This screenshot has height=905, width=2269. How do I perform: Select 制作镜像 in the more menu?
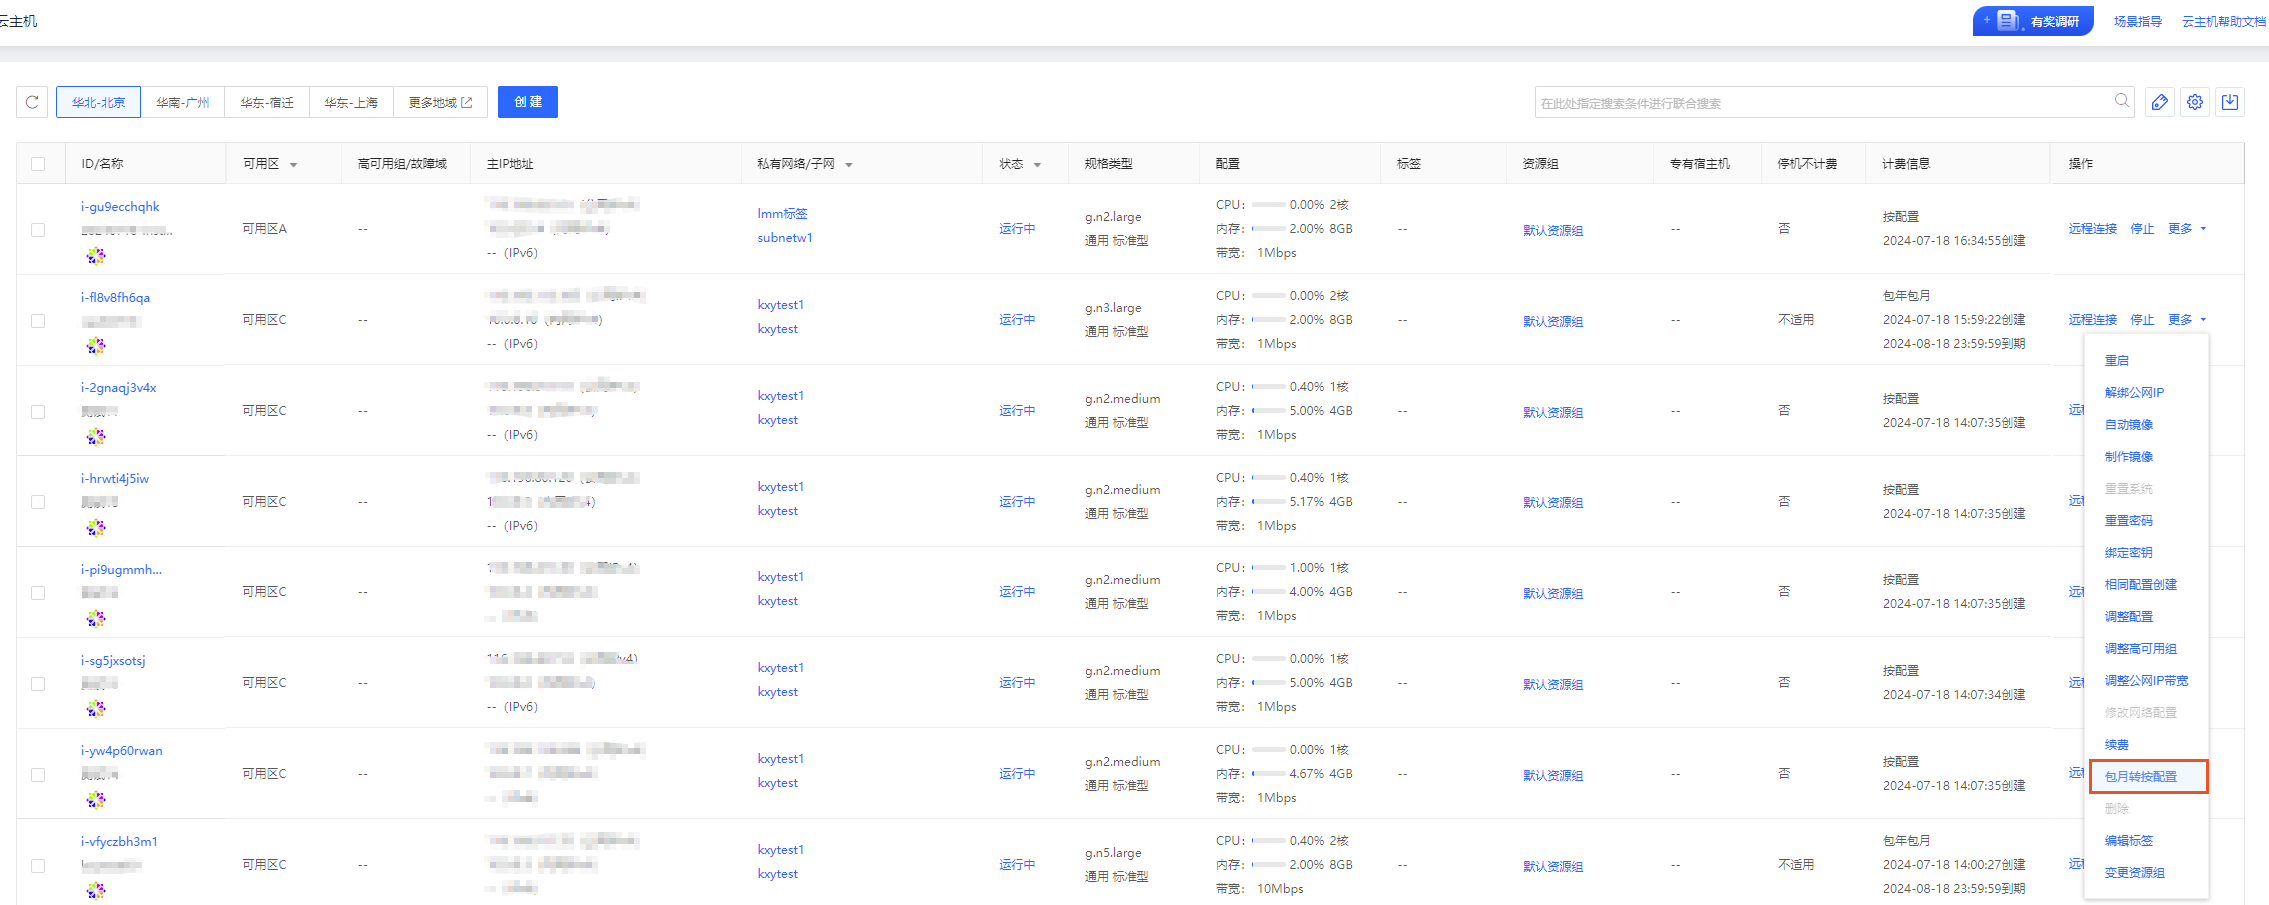2129,457
